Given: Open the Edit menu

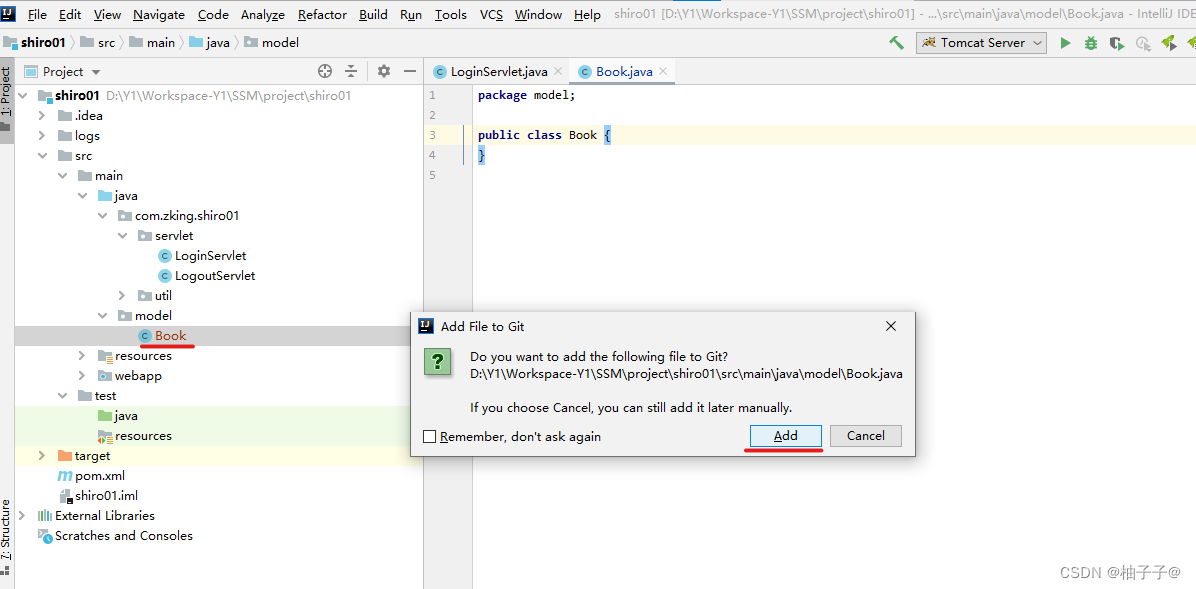Looking at the screenshot, I should (x=70, y=14).
